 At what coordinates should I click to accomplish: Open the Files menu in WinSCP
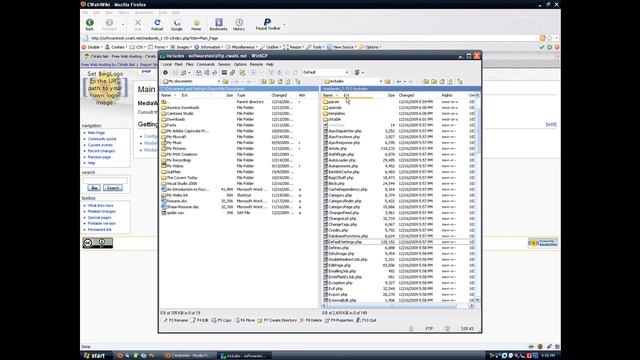point(189,64)
